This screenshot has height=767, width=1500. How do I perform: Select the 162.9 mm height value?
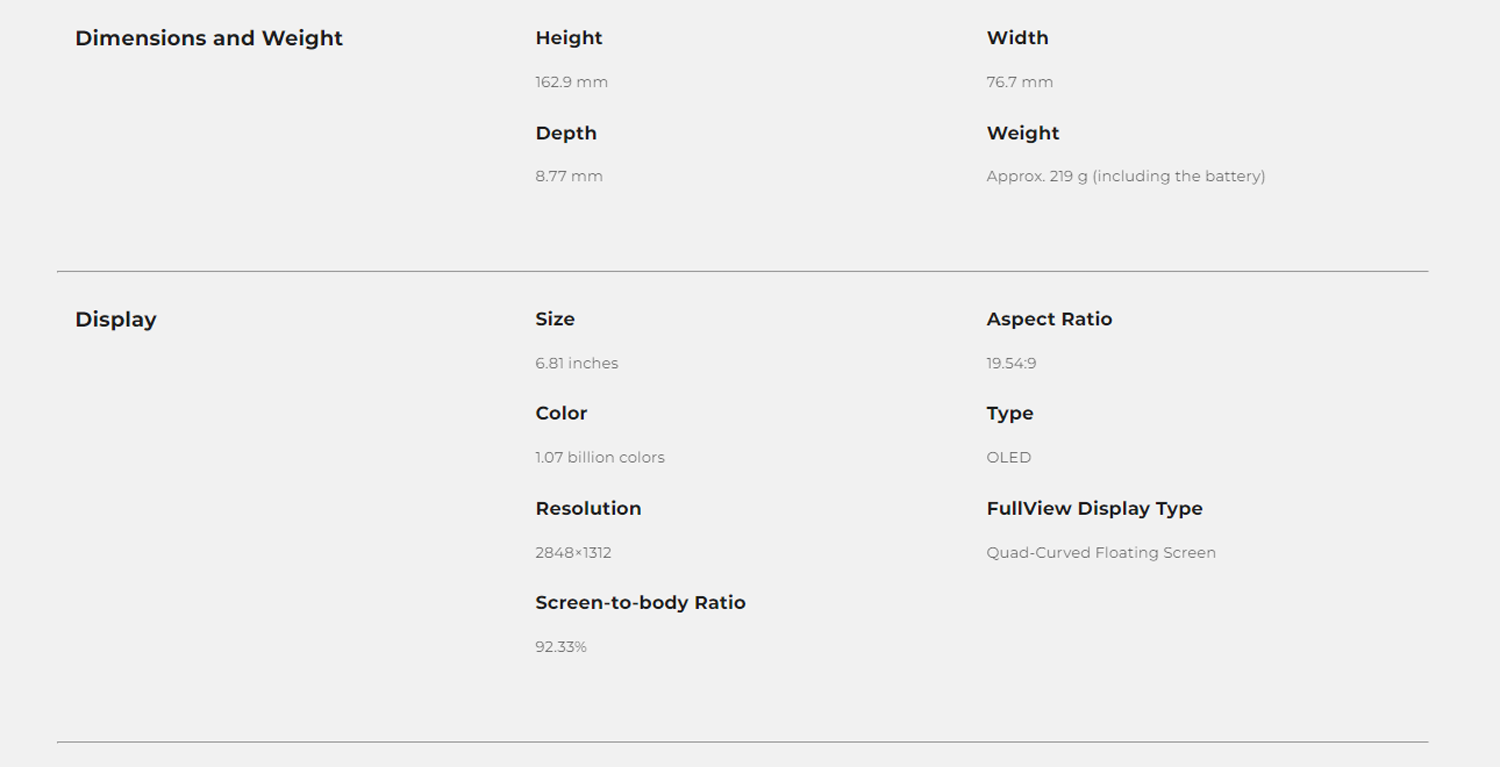[571, 82]
